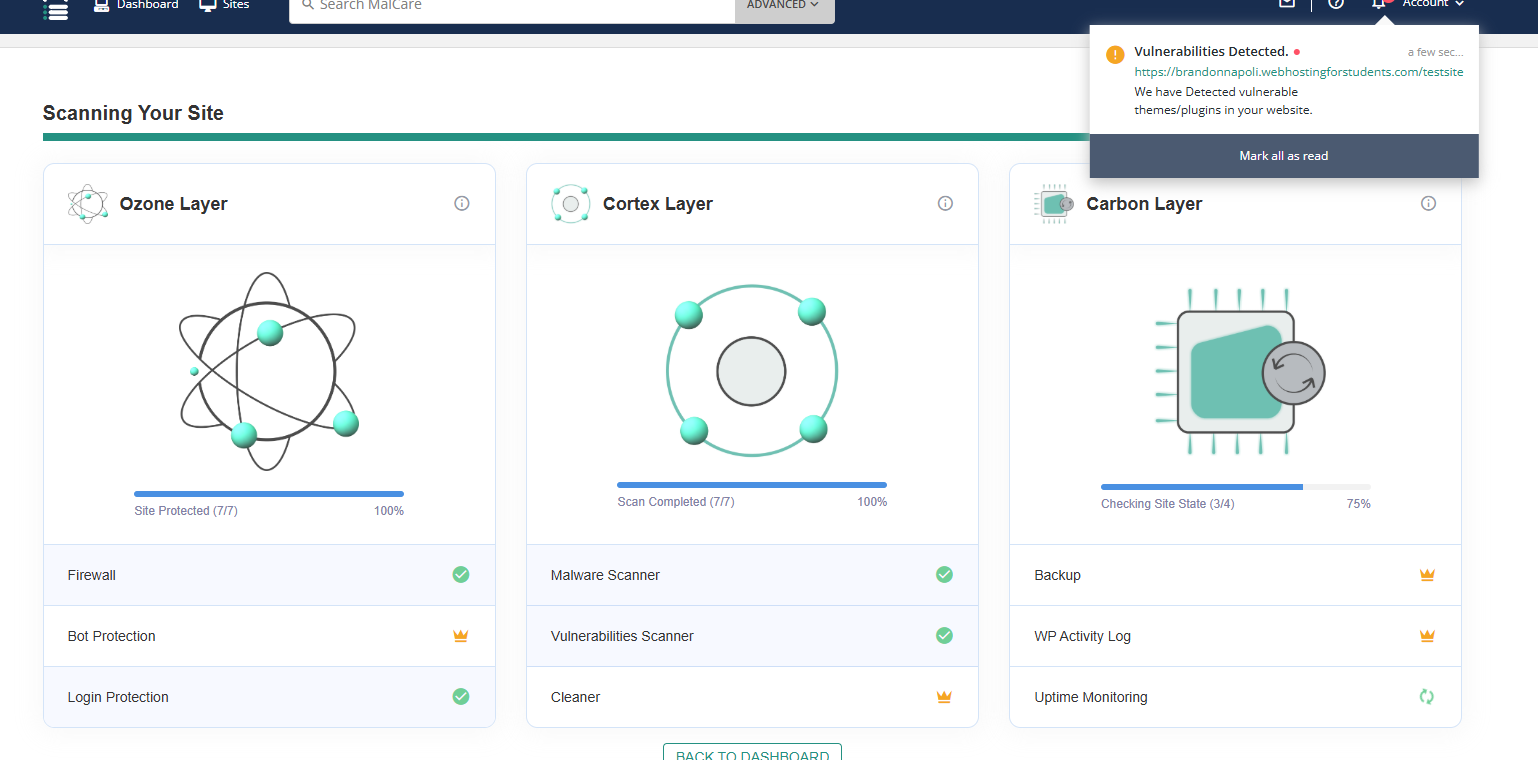Click the Scan Completed (7/7) label
The height and width of the screenshot is (760, 1538).
[676, 502]
